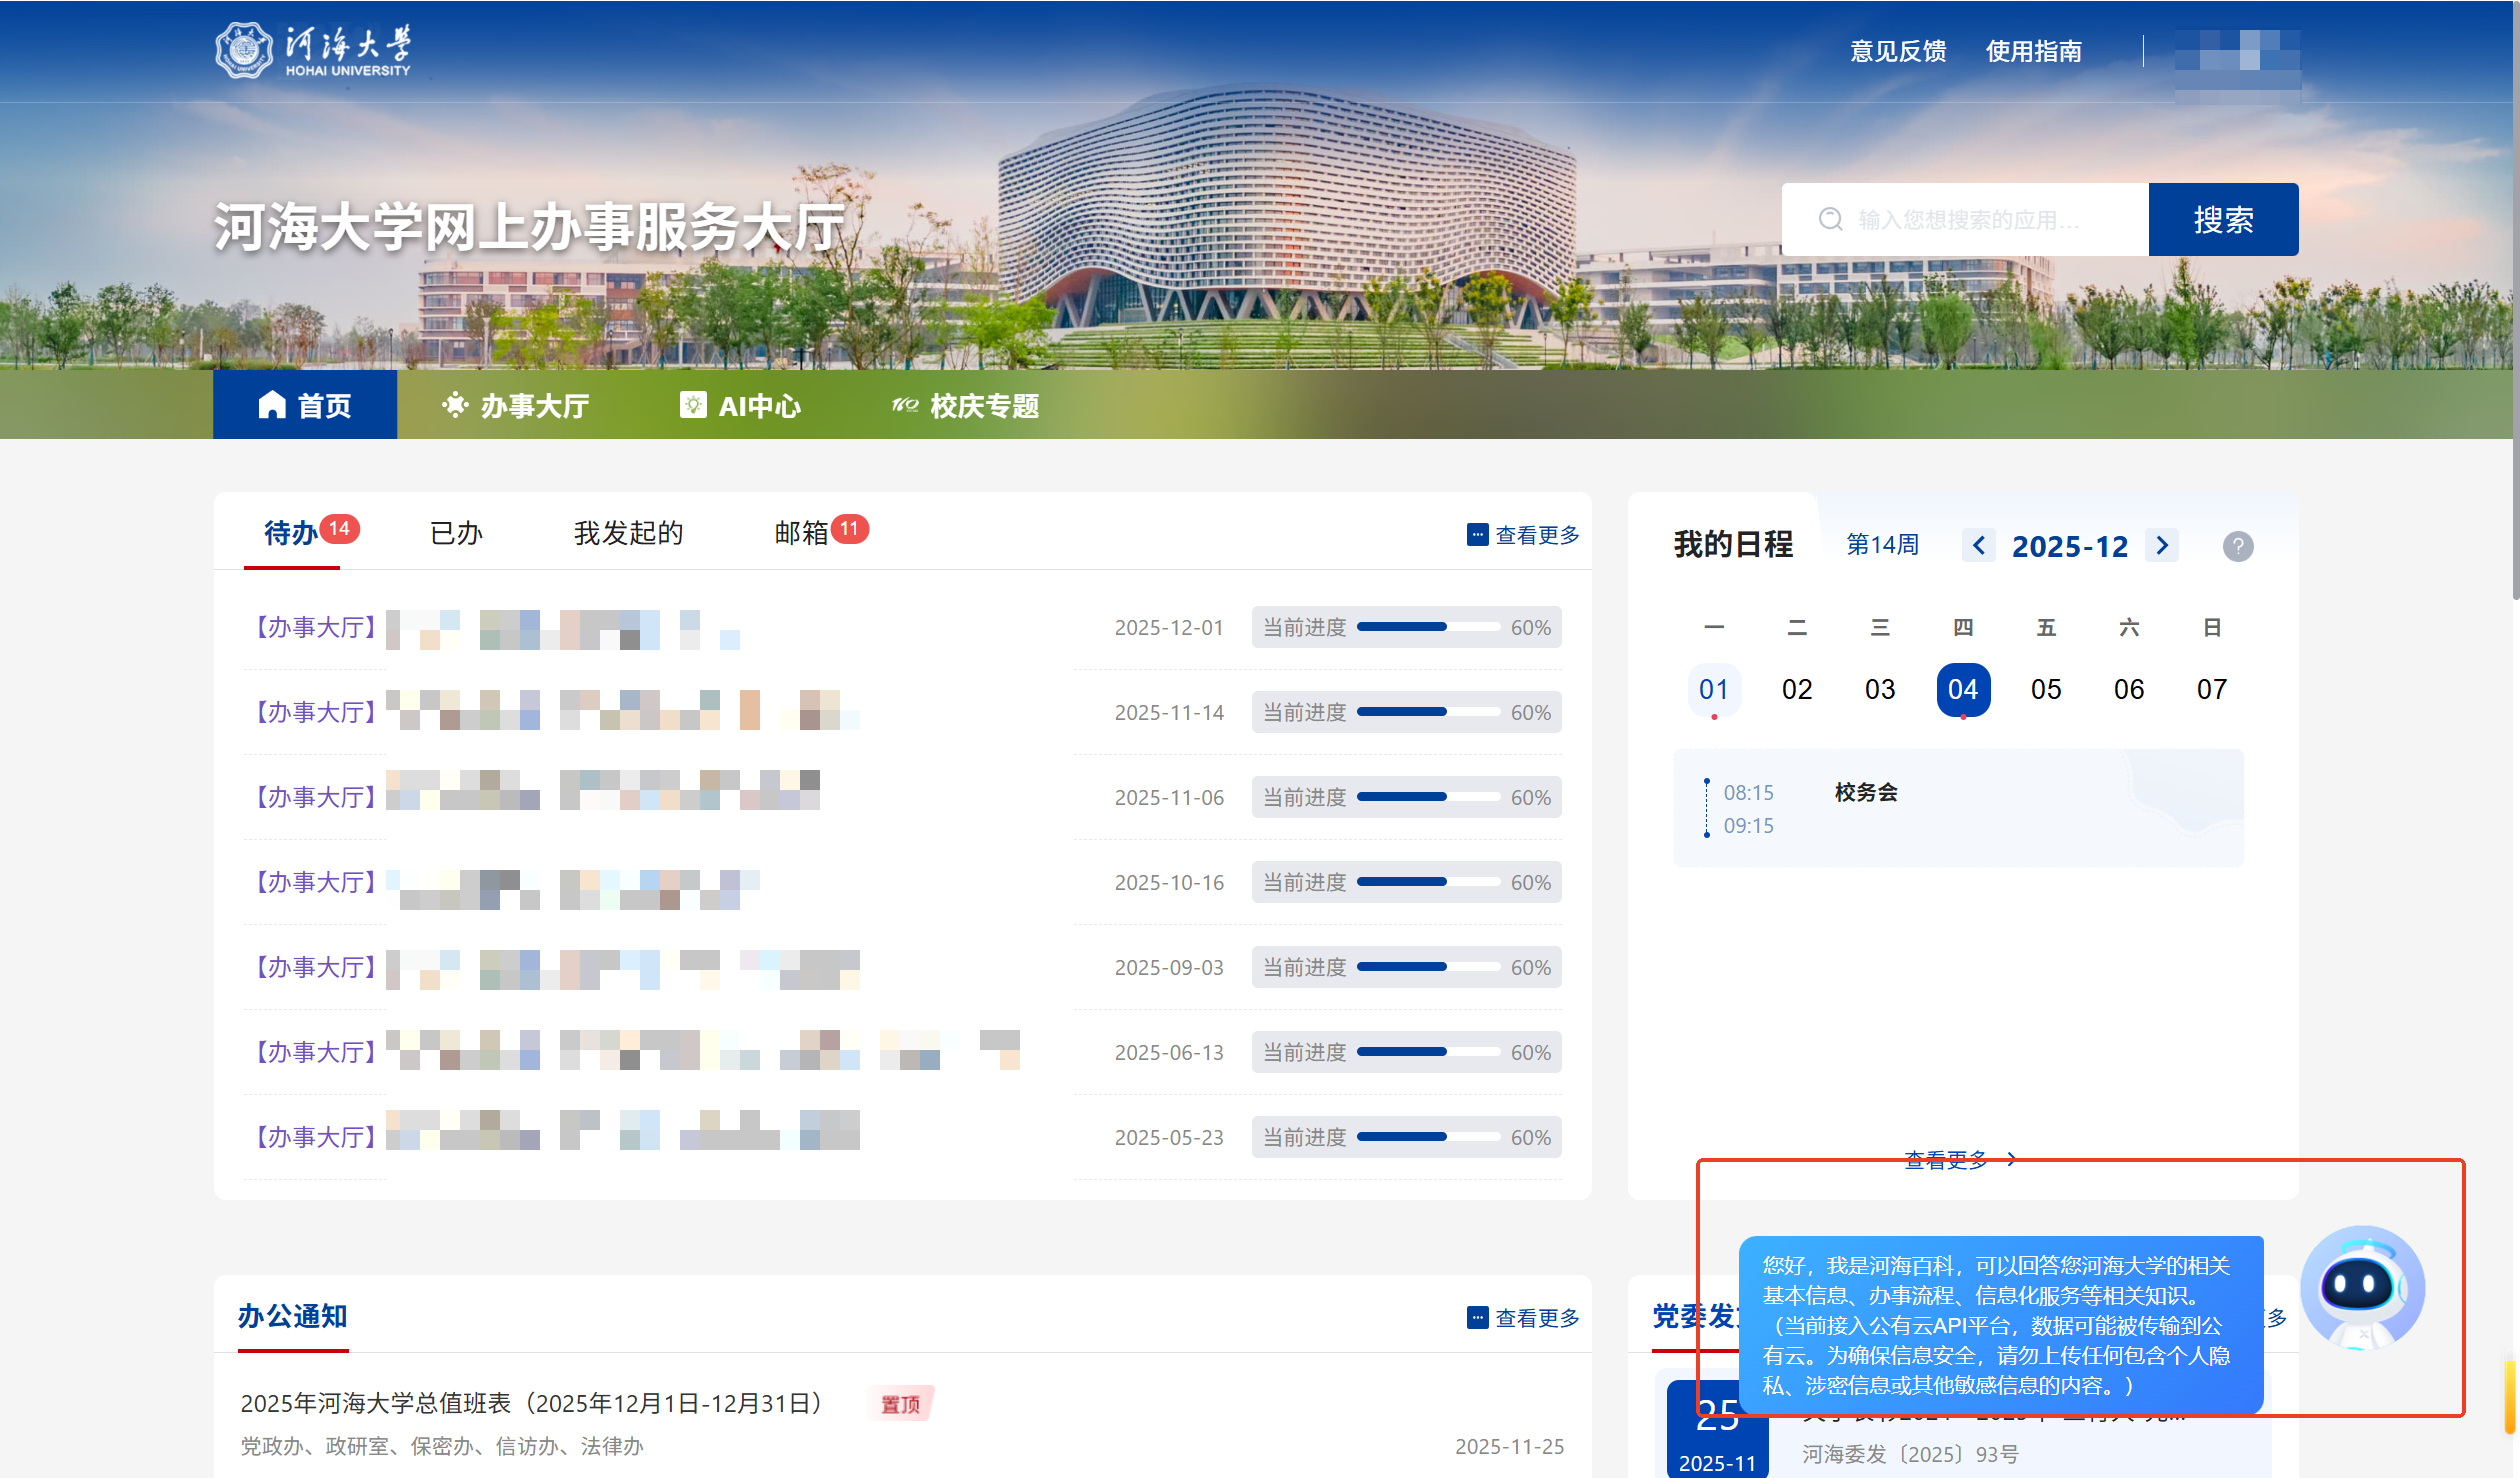
Task: Switch to the 已办 tab
Action: (456, 533)
